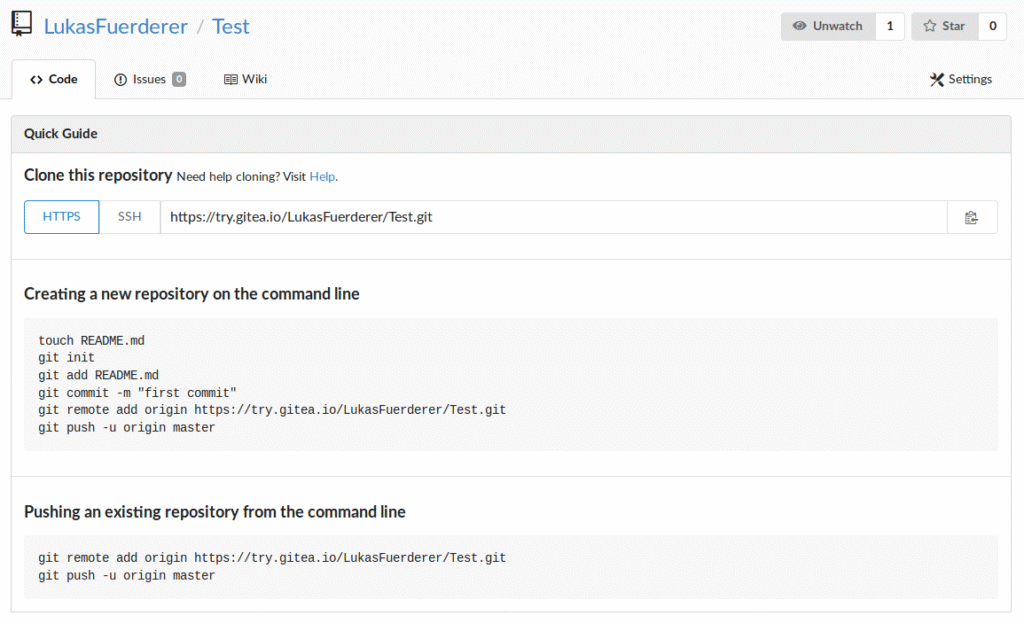The image size is (1024, 623).
Task: Open Settings via the tools icon
Action: (937, 79)
